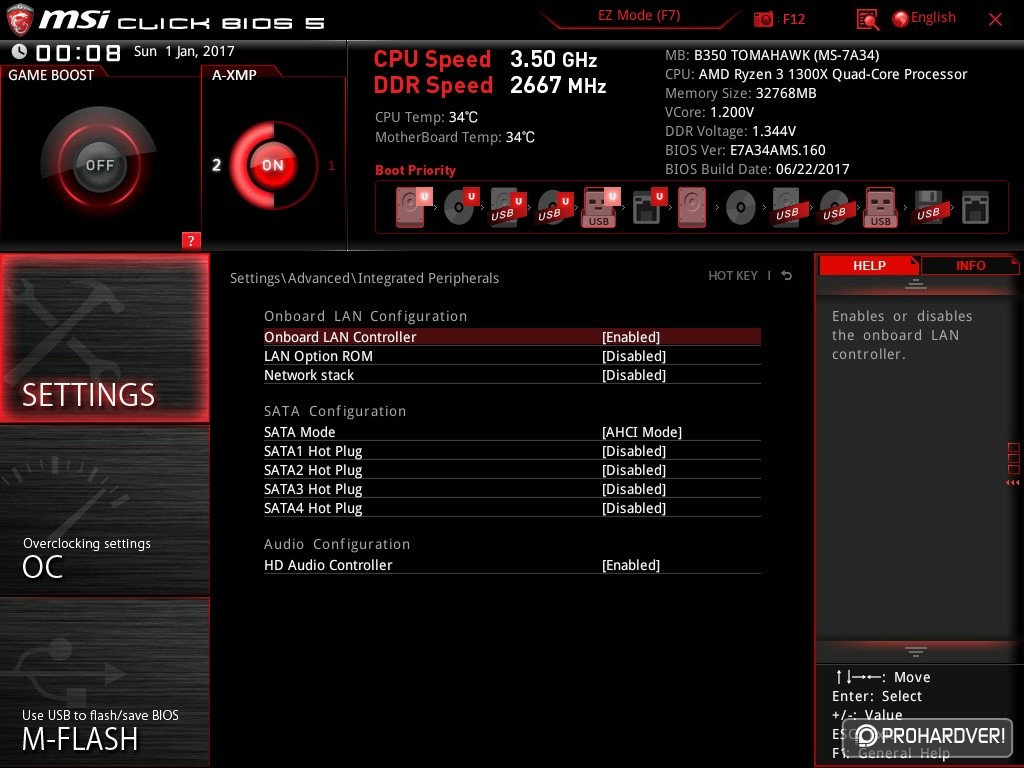Click the SATA Configuration heading
Screen dimensions: 1024x768
pyautogui.click(x=335, y=411)
